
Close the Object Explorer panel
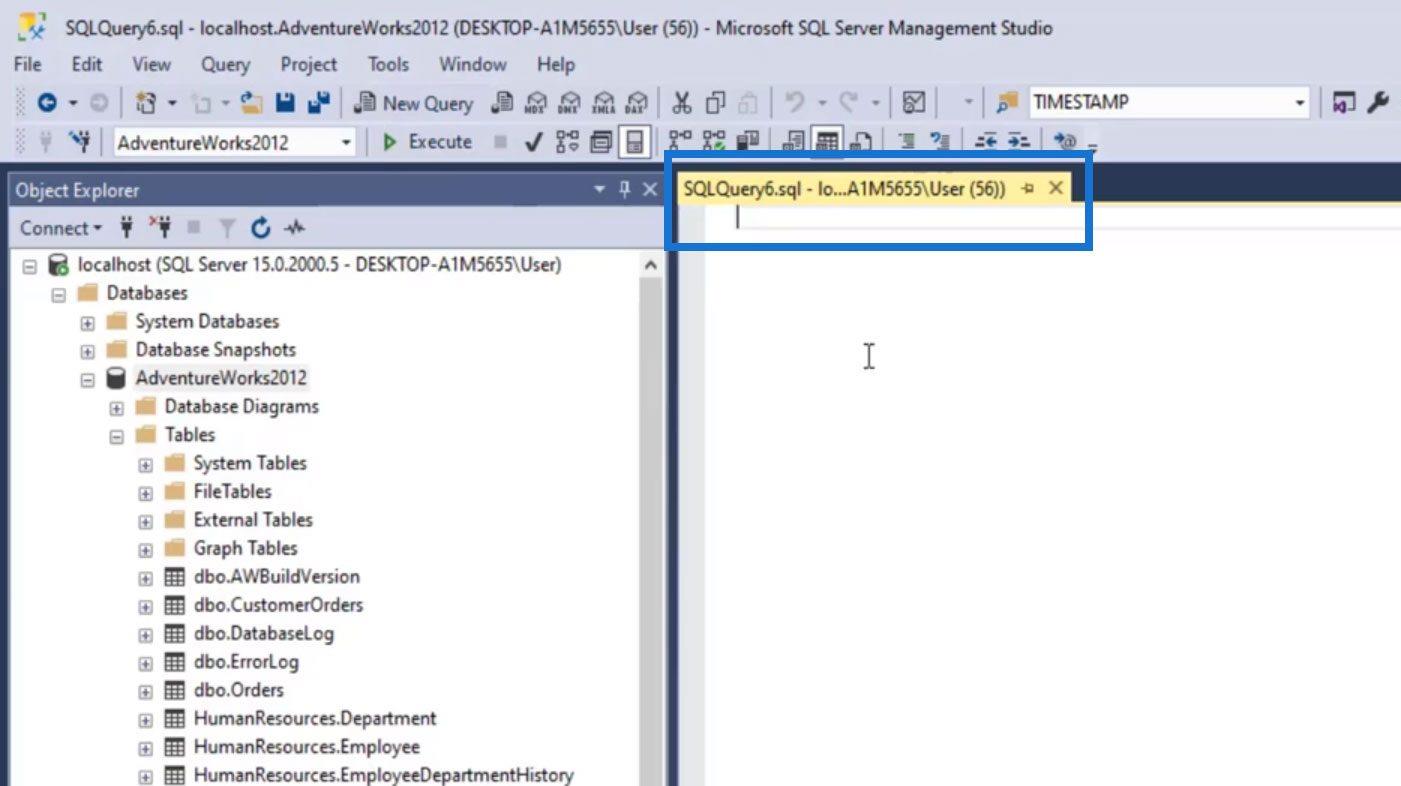tap(649, 189)
